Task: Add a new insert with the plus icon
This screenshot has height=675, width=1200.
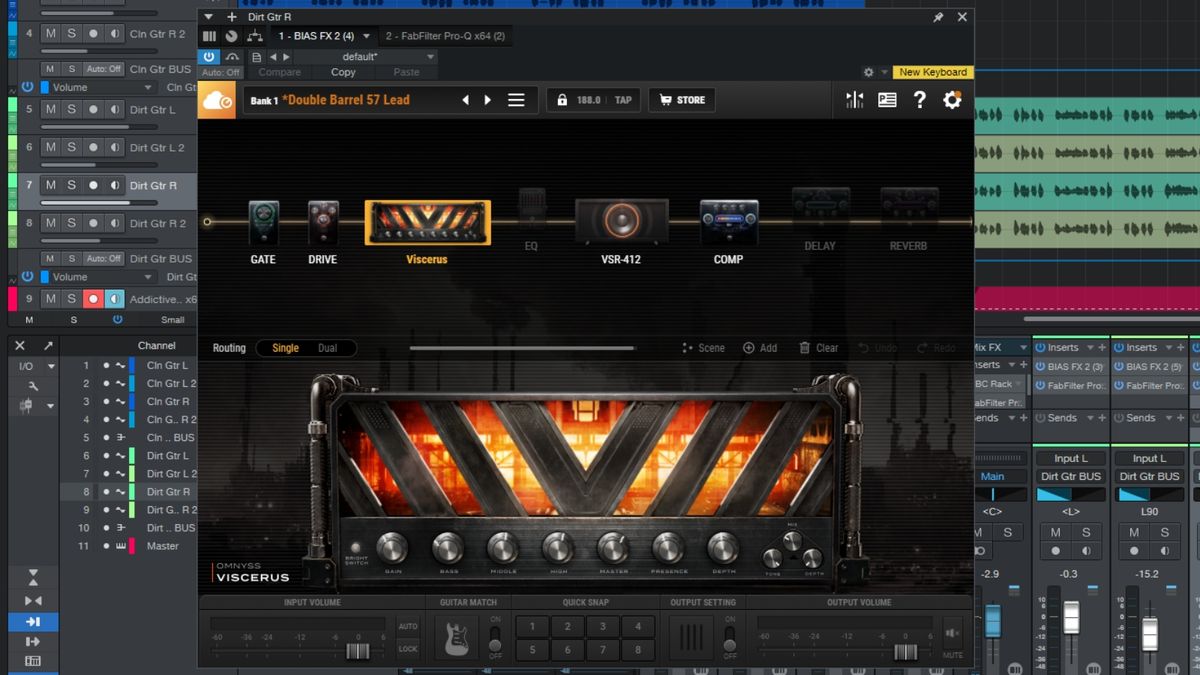Action: pyautogui.click(x=232, y=17)
